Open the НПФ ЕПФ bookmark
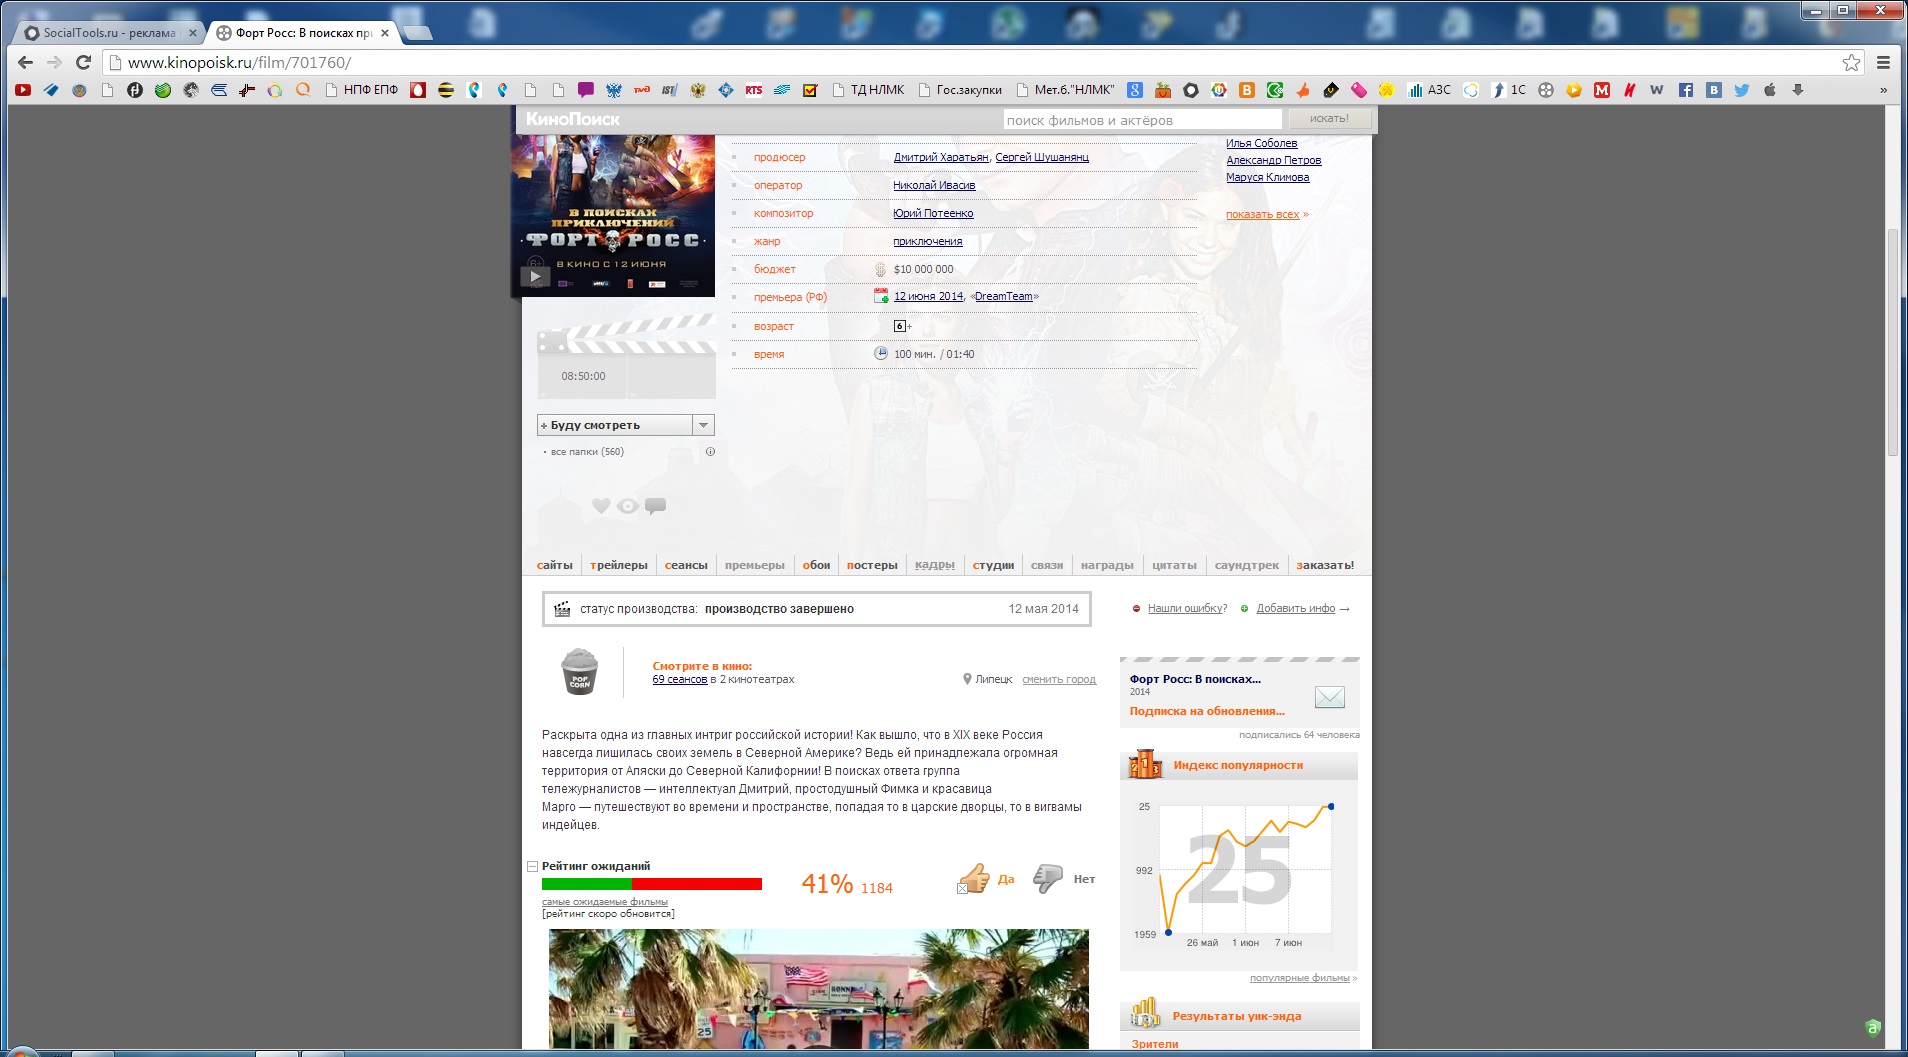The image size is (1908, 1057). point(362,90)
